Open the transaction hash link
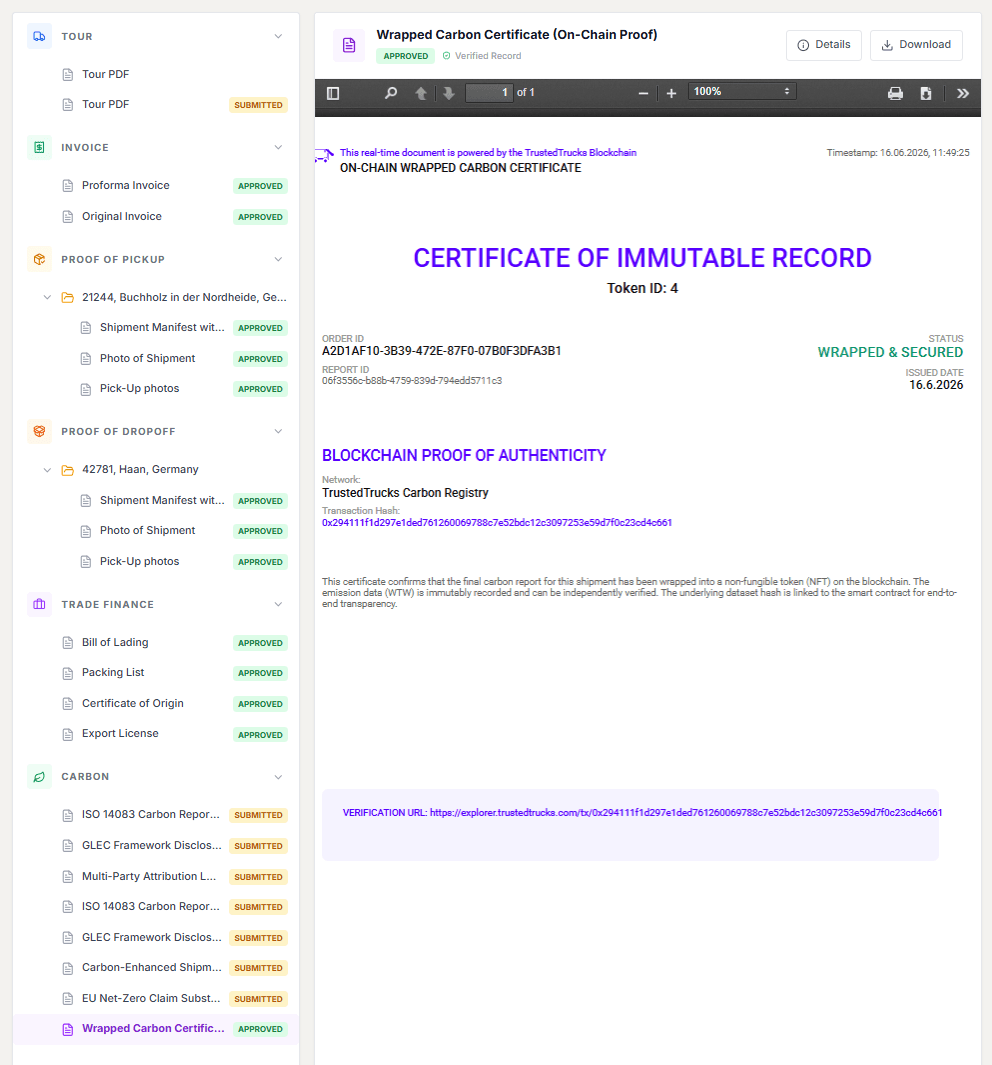Image resolution: width=992 pixels, height=1065 pixels. (x=496, y=523)
